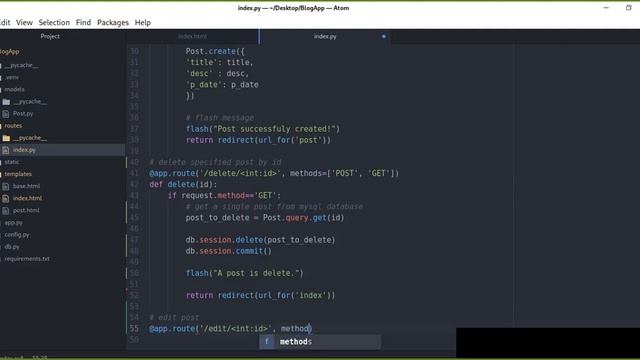Screen dimensions: 640x360
Task: Click the '# edit post' comment
Action: pos(174,318)
